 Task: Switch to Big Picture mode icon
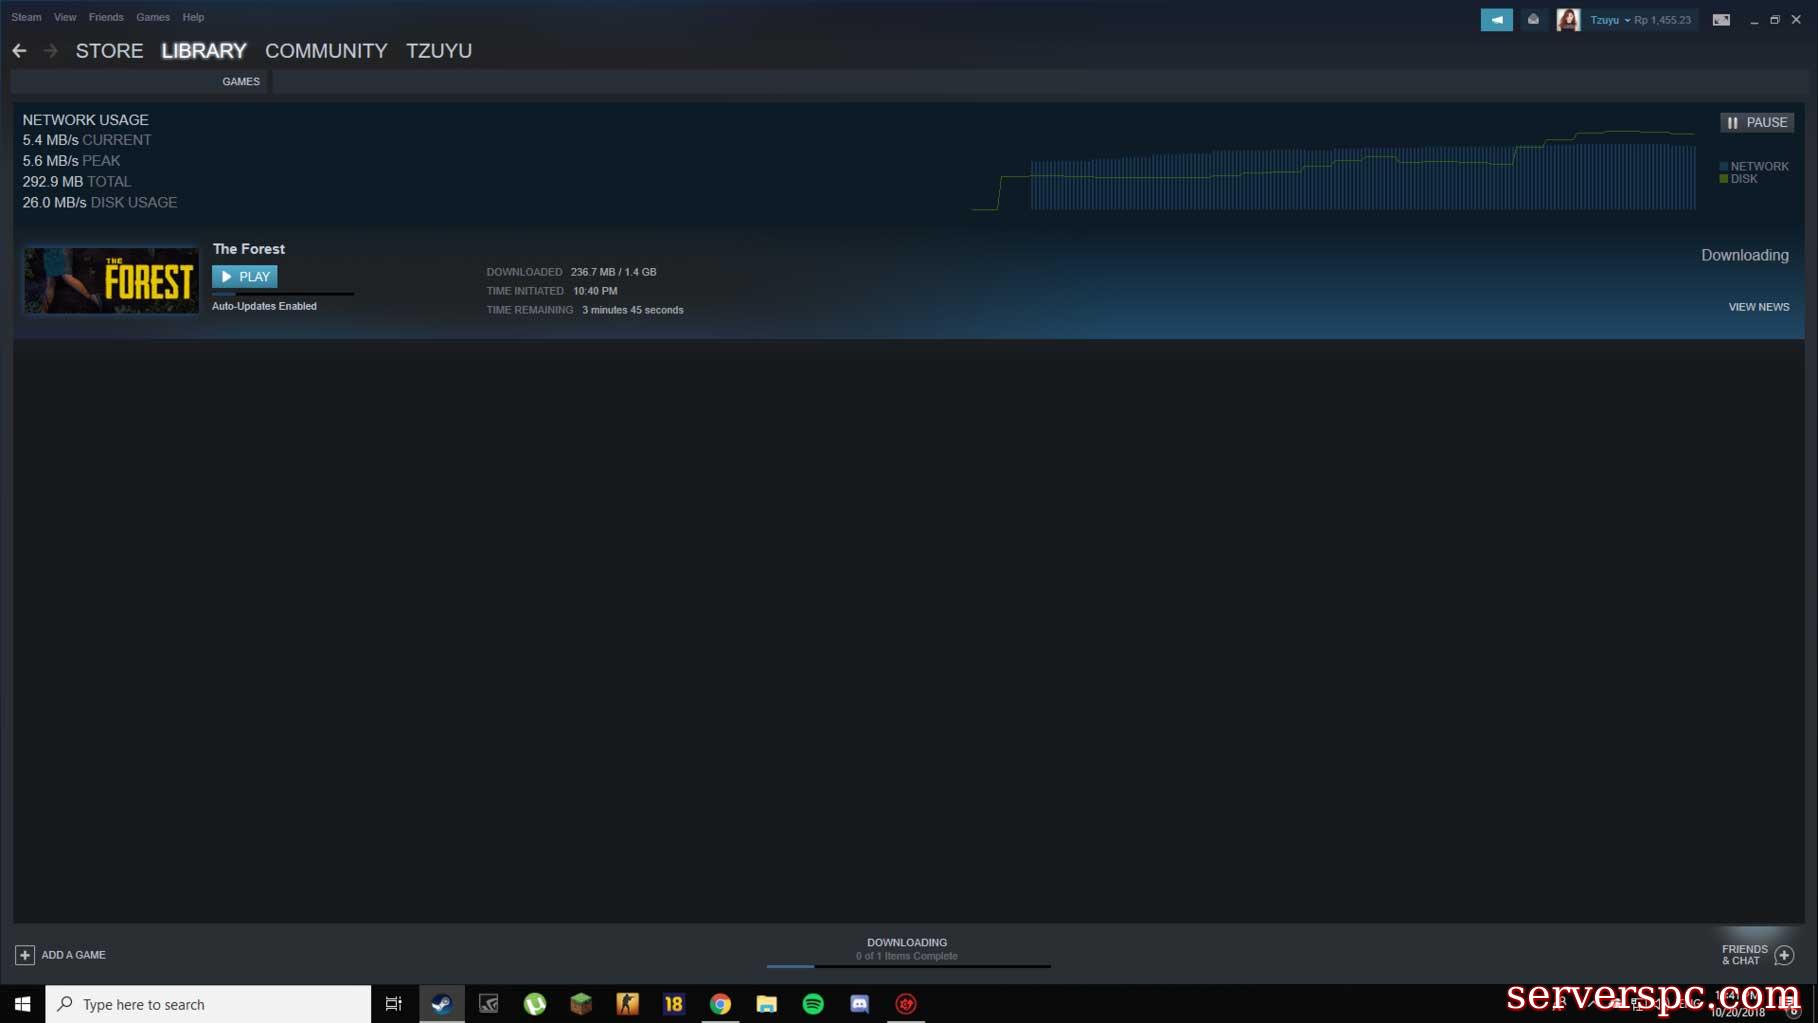click(x=1721, y=20)
